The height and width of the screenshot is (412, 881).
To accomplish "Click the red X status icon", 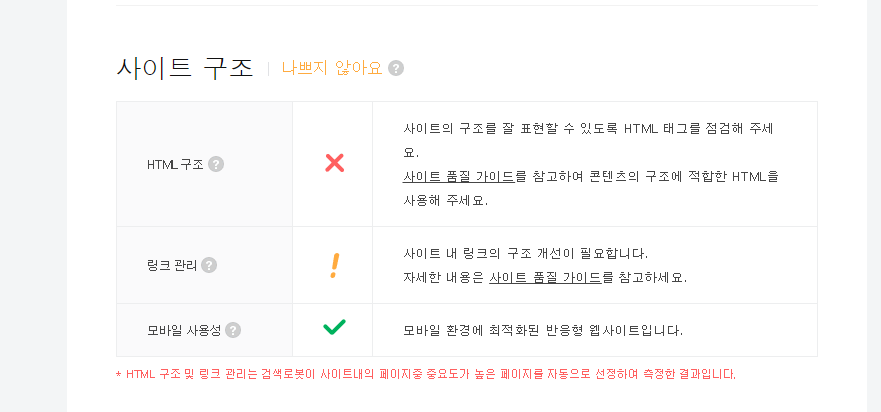I will click(x=334, y=163).
